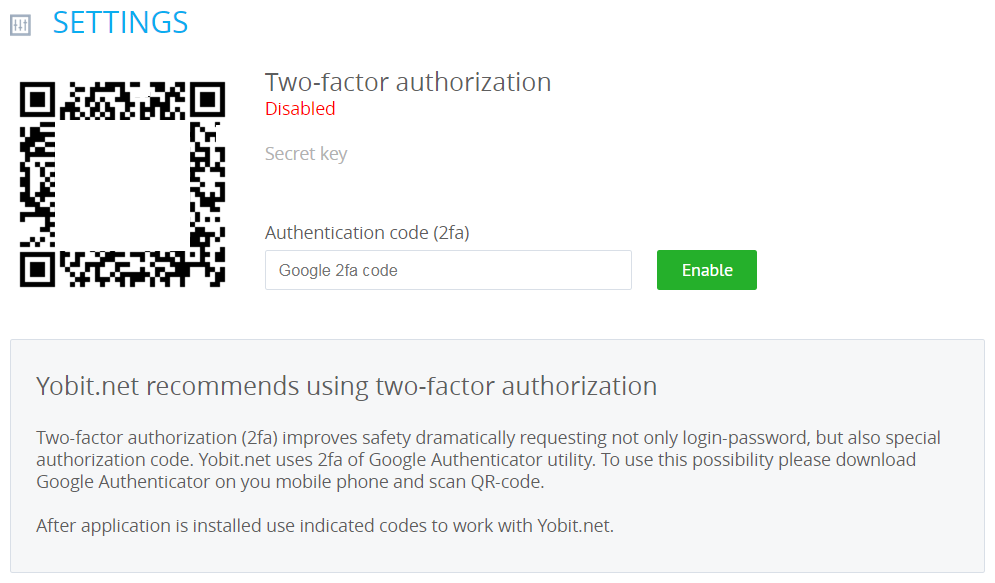Image resolution: width=995 pixels, height=583 pixels.
Task: Click the Authentication code (2fa) label
Action: pyautogui.click(x=367, y=233)
